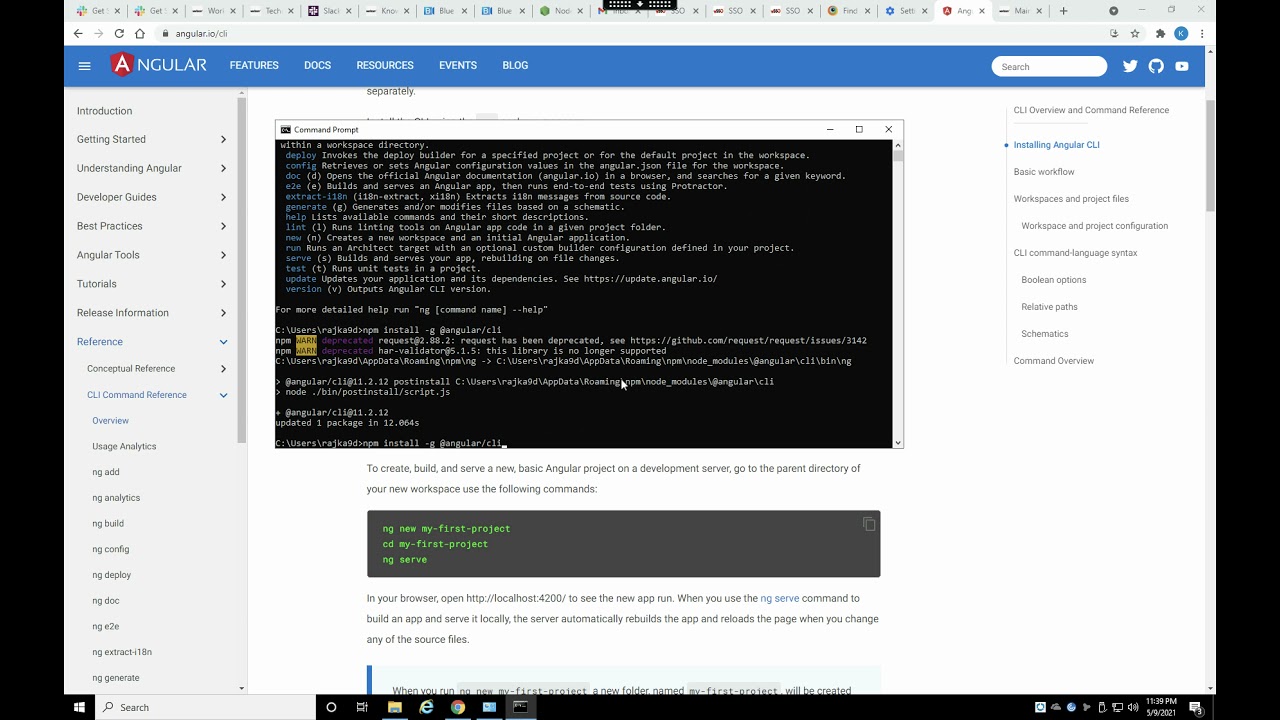Switch to the Slack browser tab
Screen dimensions: 1280x720
click(x=330, y=11)
